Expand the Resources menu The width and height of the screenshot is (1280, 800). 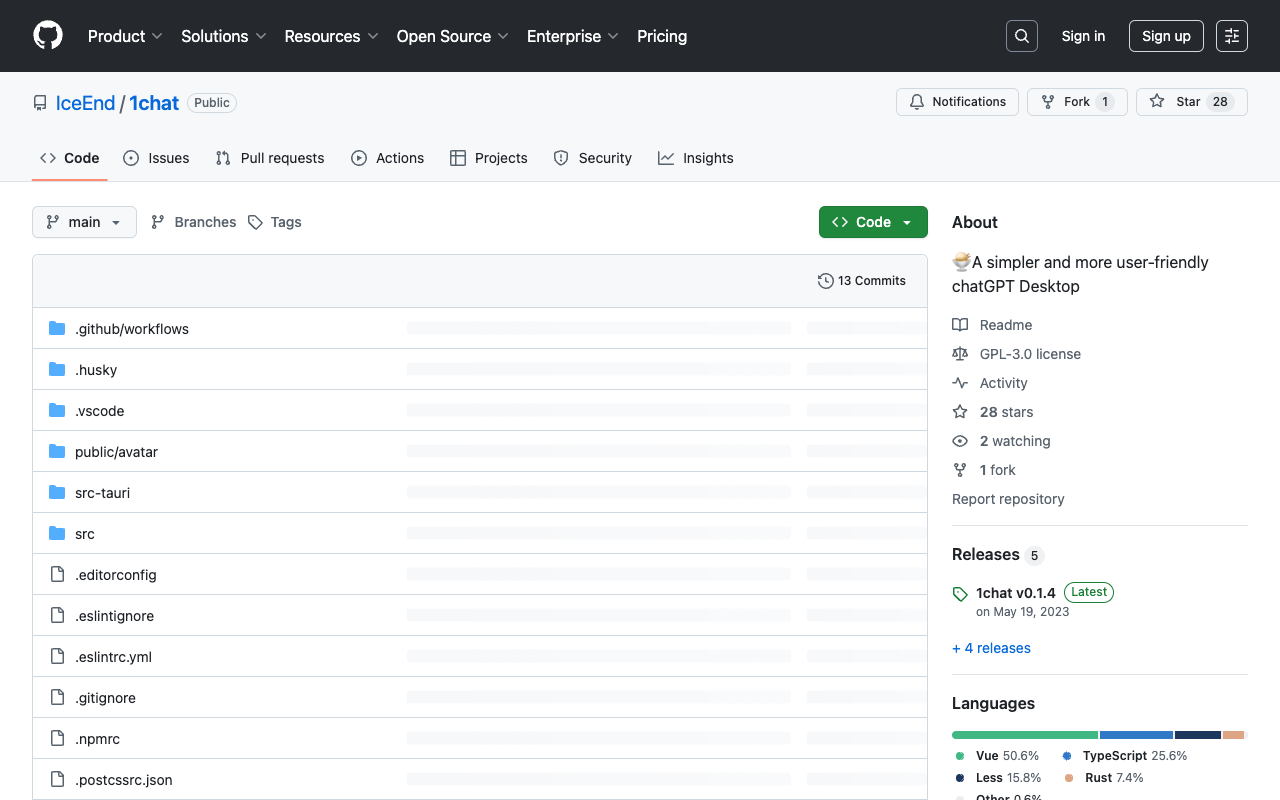[331, 36]
